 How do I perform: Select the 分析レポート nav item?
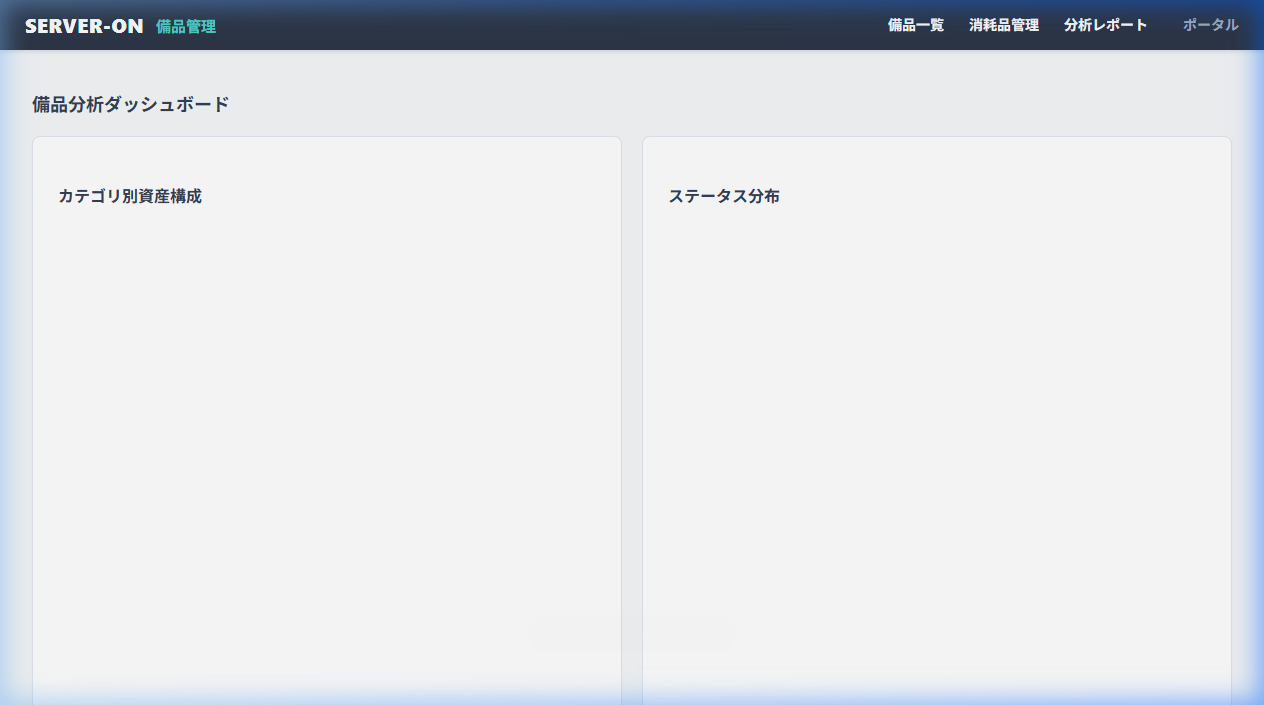tap(1106, 25)
